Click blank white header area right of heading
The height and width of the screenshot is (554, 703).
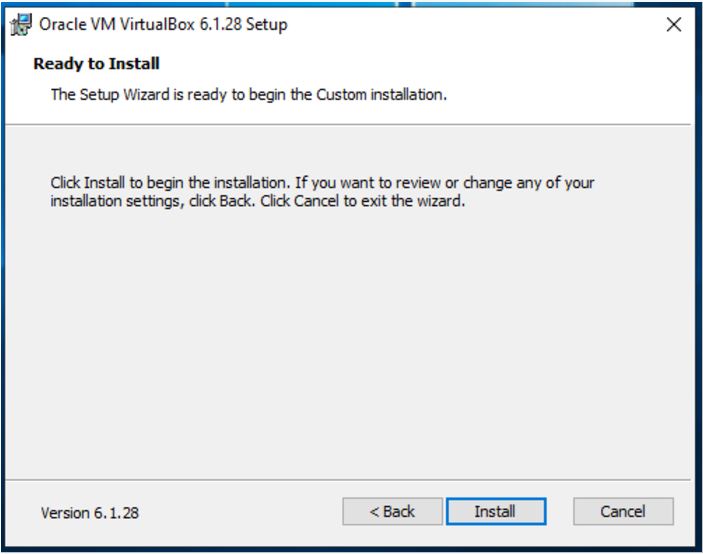(x=450, y=64)
